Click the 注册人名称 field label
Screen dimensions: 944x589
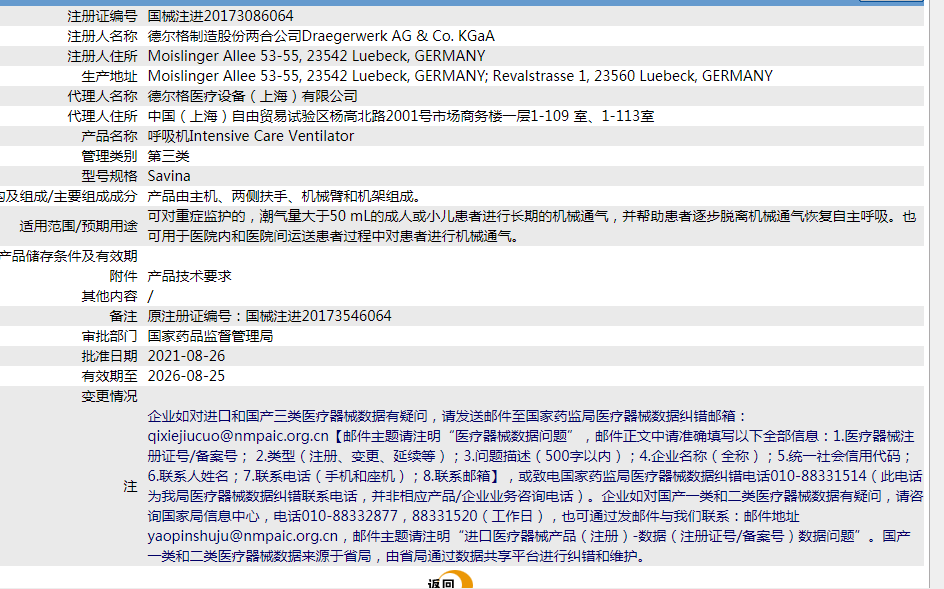[x=102, y=36]
